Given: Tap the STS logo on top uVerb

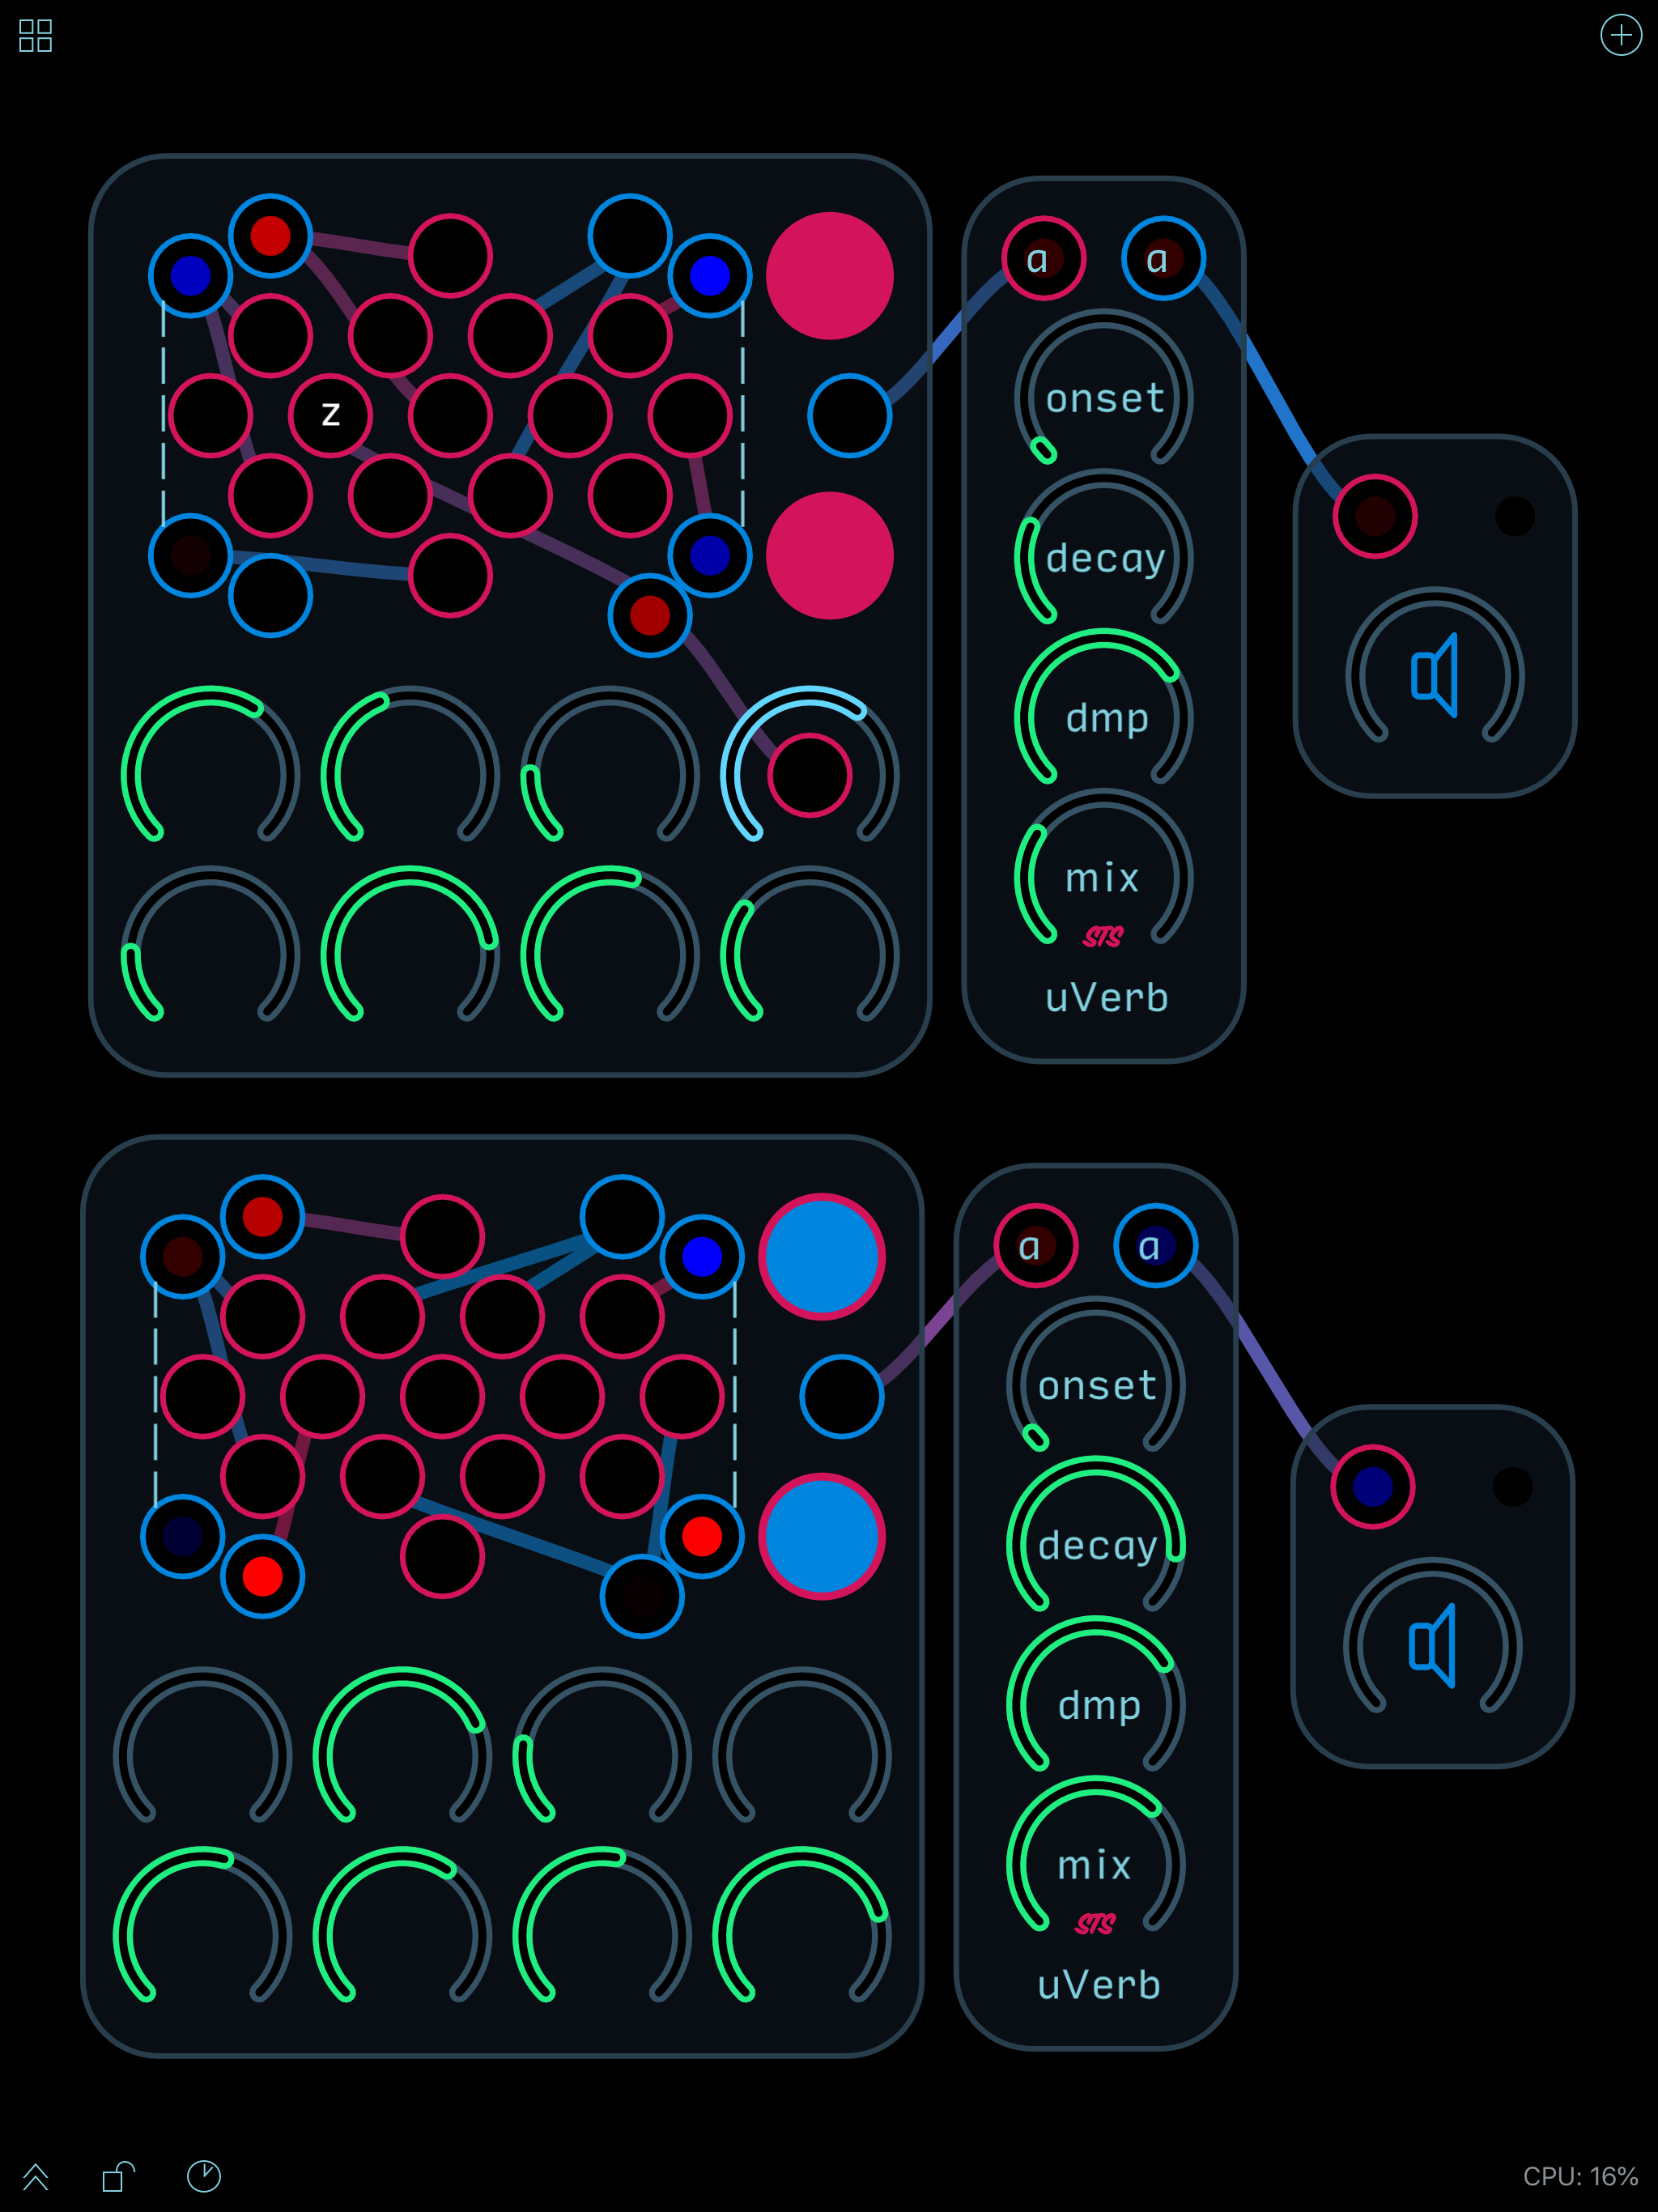Looking at the screenshot, I should (1103, 937).
